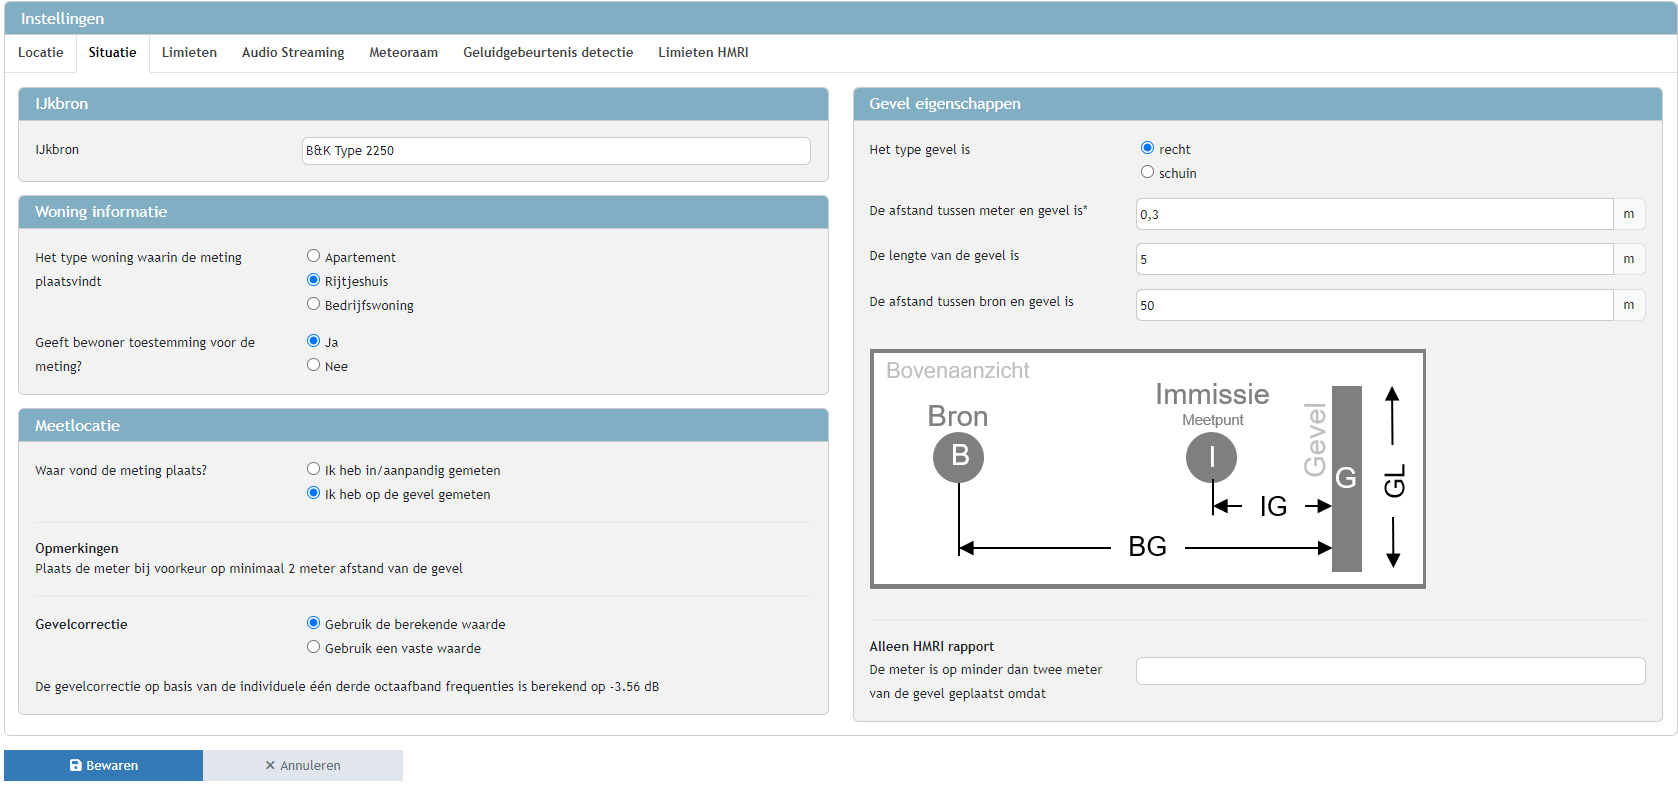The image size is (1678, 786).
Task: Focus the afstand tussen meter en gevel field
Action: point(1374,214)
